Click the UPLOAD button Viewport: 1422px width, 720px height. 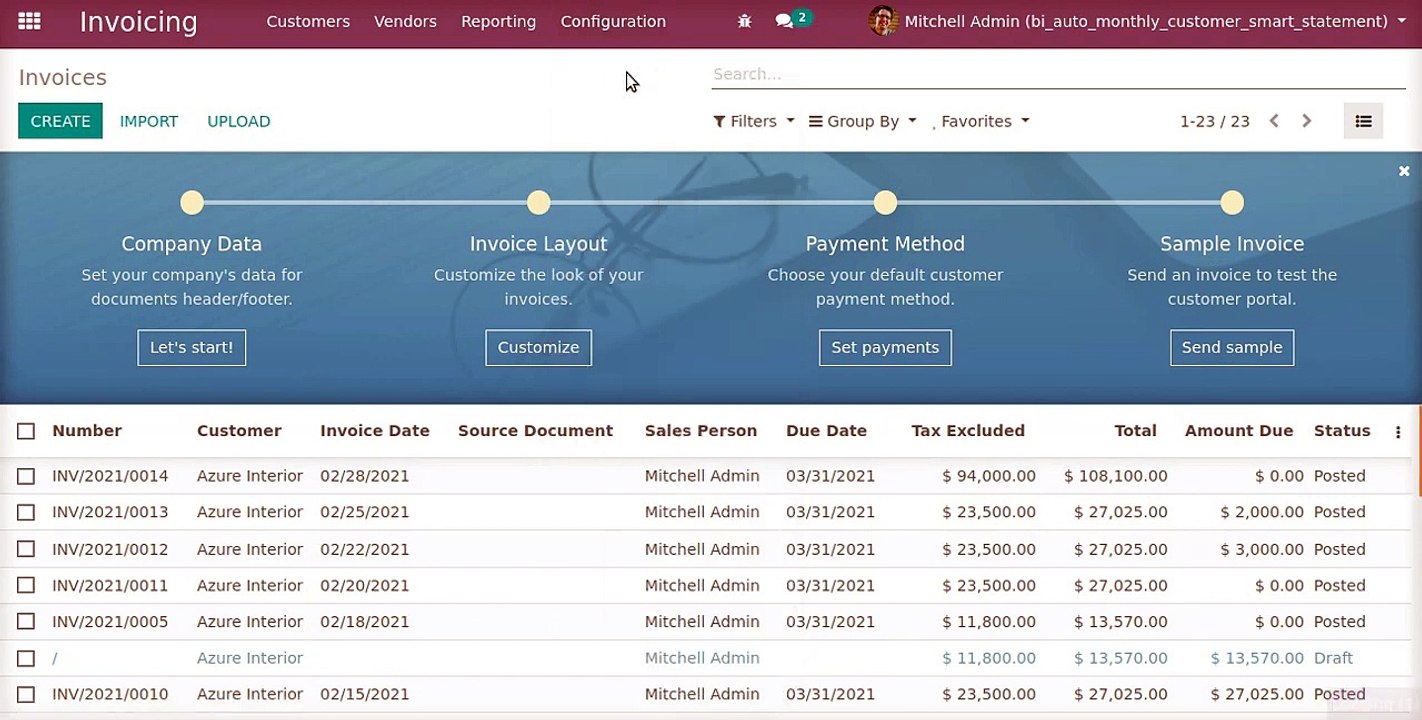tap(239, 121)
